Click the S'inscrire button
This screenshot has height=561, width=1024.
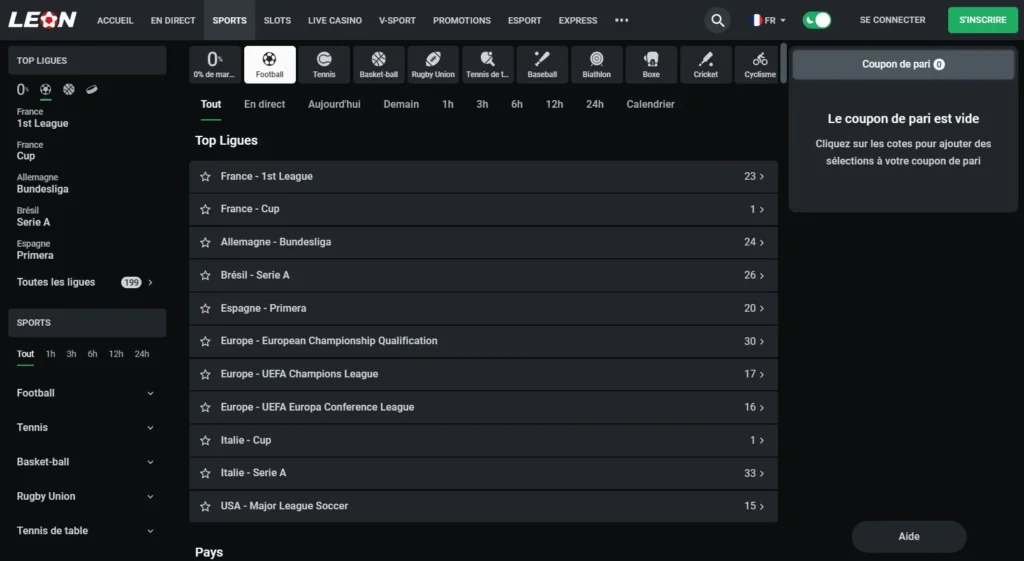[983, 20]
